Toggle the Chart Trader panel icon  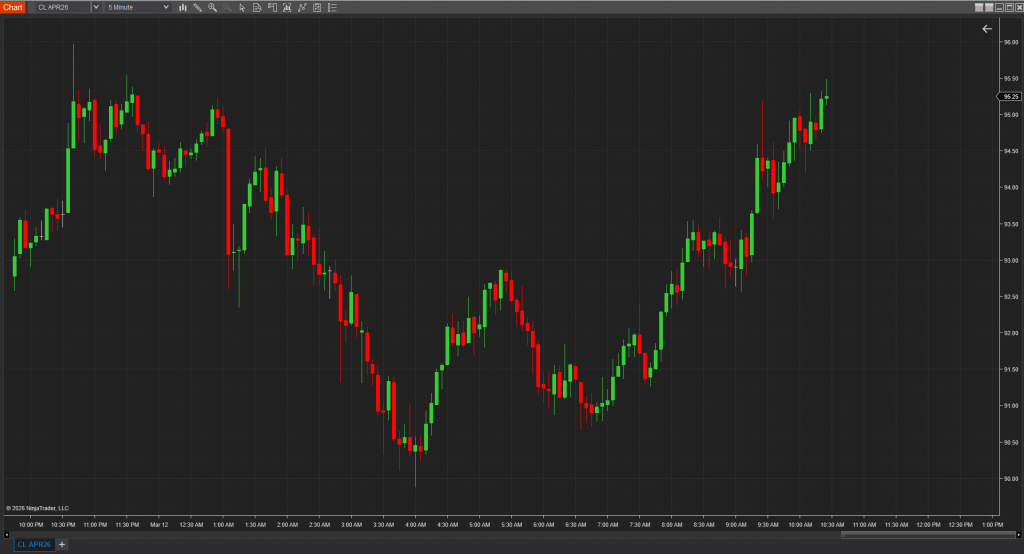[x=272, y=7]
